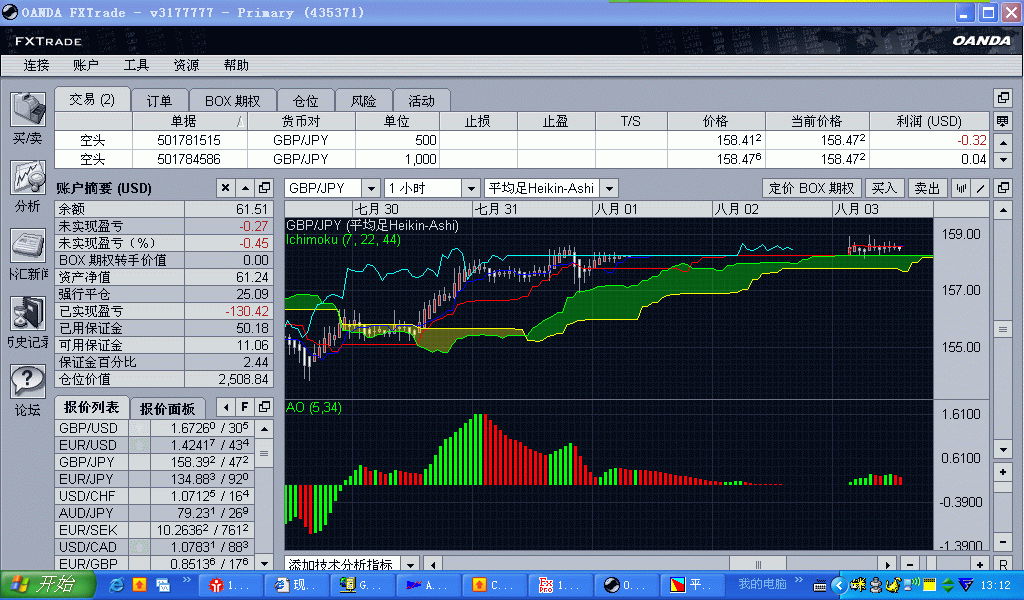
Task: Select the line drawing tool icon
Action: point(981,188)
